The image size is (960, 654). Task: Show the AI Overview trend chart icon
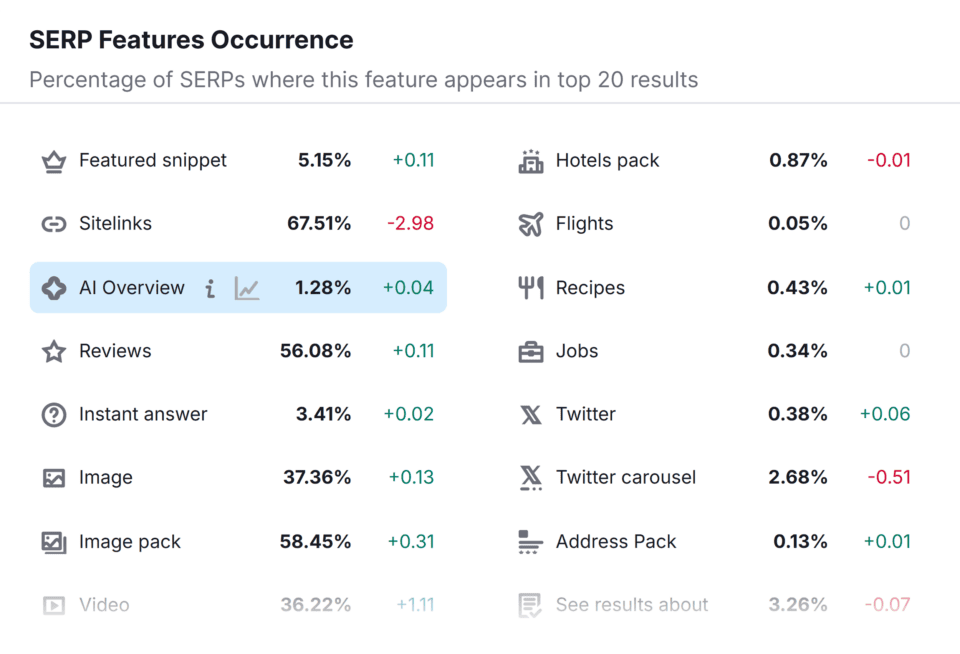[247, 289]
